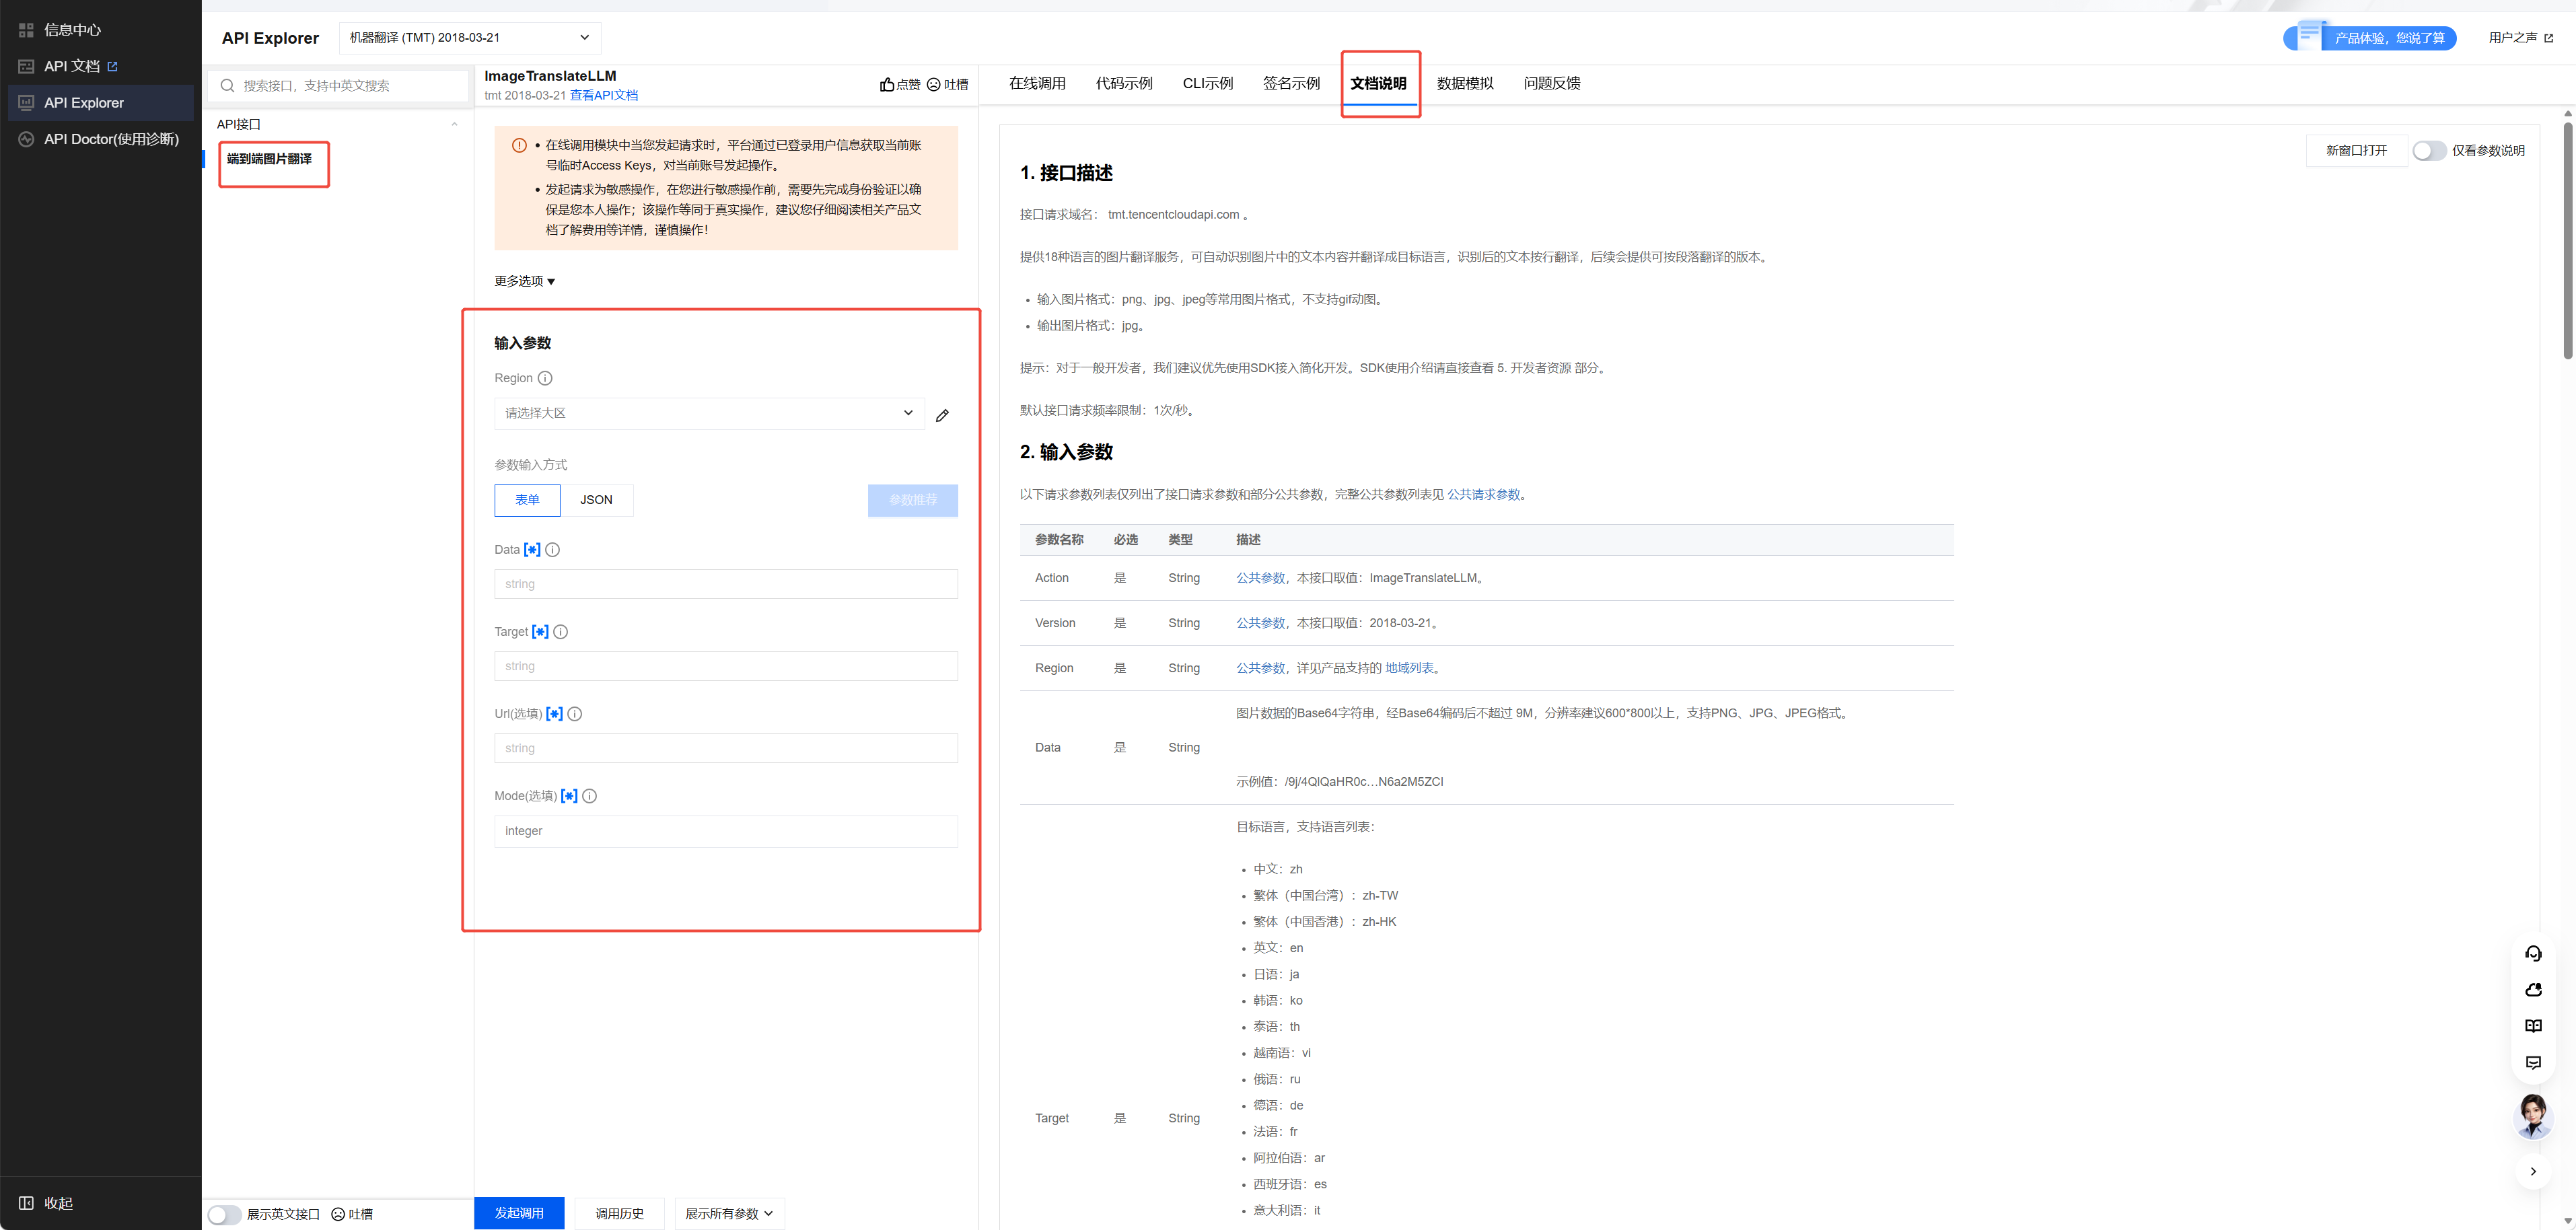Open the 机器翻译 (TMT) product dropdown

pos(470,38)
